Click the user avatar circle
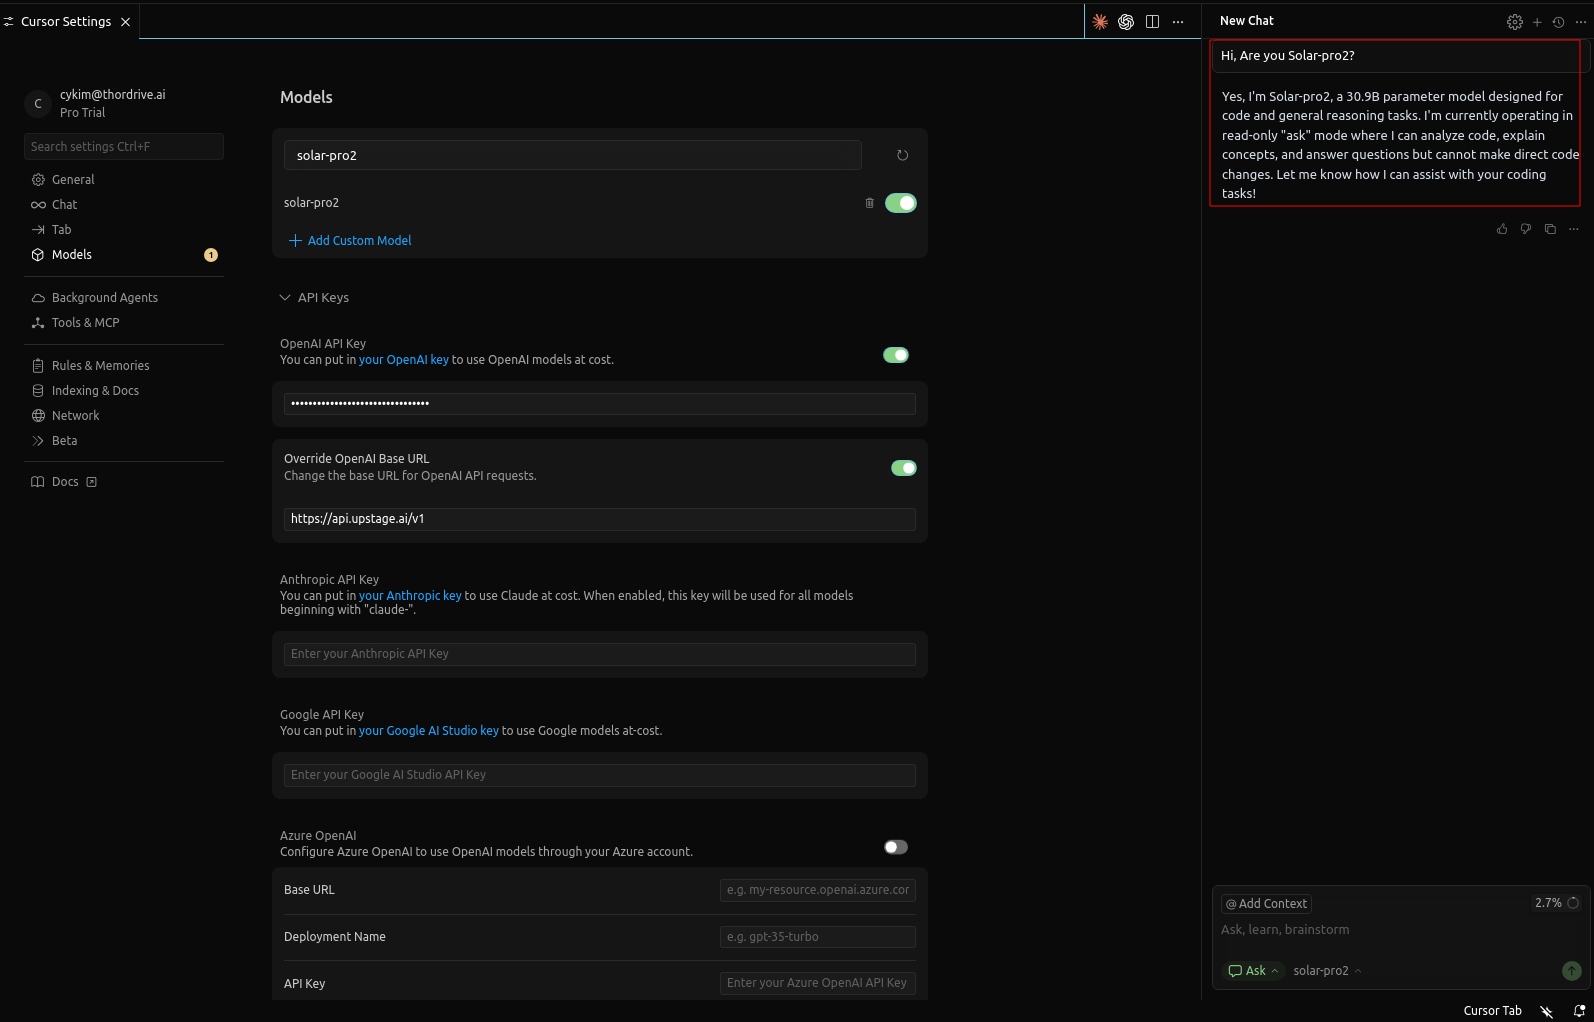 pos(38,103)
